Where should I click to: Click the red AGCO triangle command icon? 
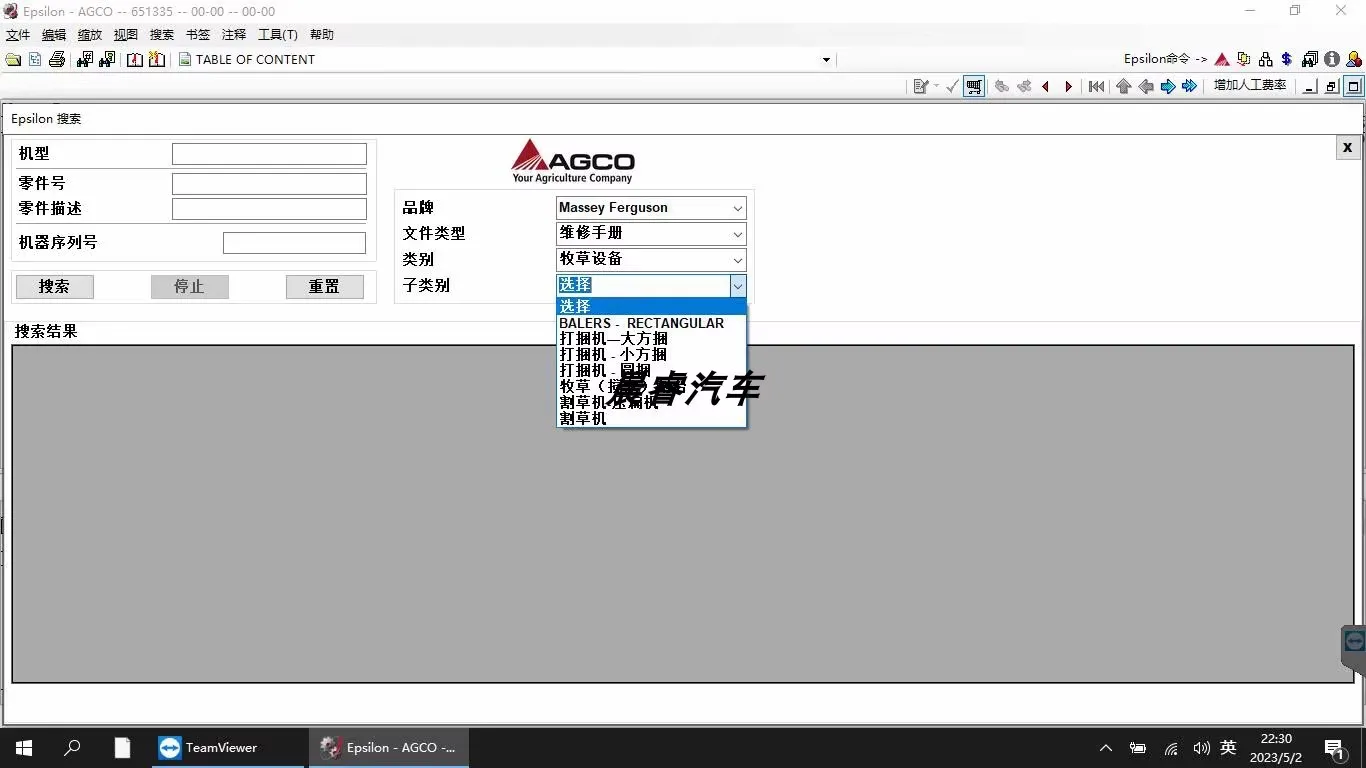(x=1222, y=60)
